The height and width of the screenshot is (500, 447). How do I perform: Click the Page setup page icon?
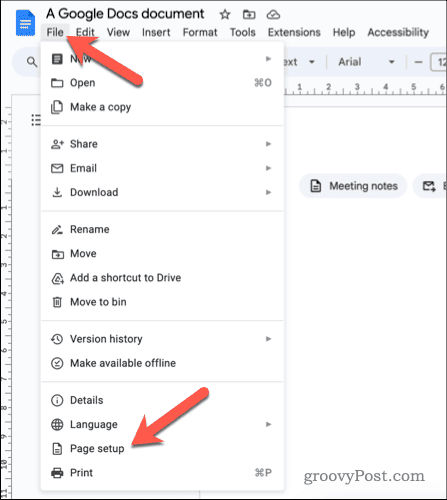[57, 449]
